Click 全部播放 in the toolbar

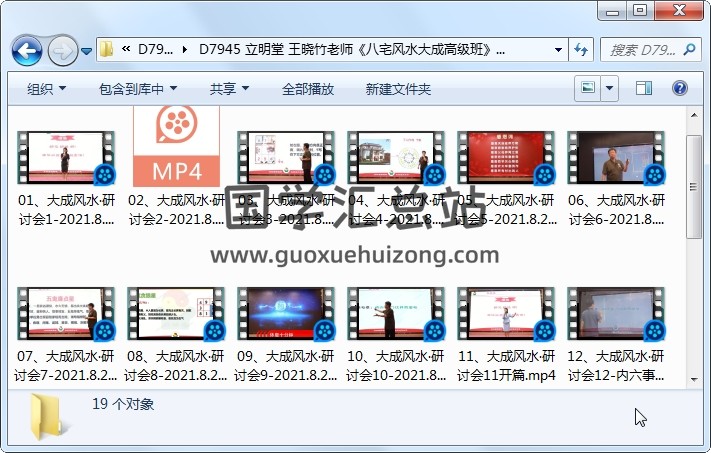[308, 89]
